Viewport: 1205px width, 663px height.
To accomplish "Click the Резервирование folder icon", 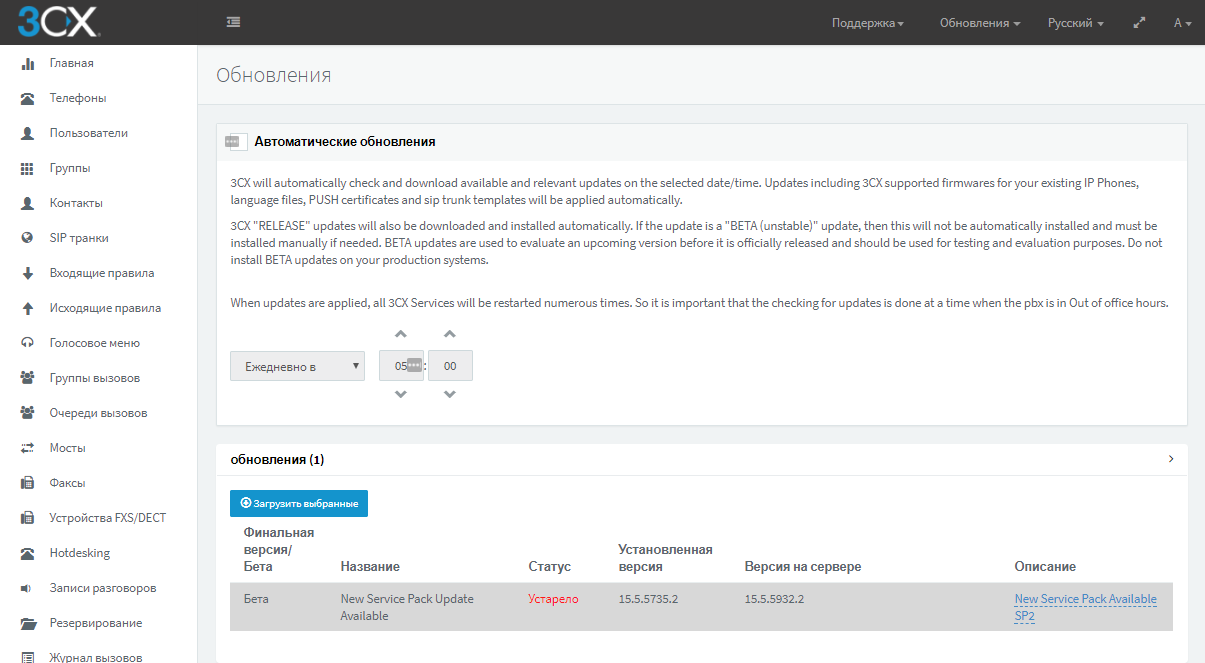I will click(28, 623).
